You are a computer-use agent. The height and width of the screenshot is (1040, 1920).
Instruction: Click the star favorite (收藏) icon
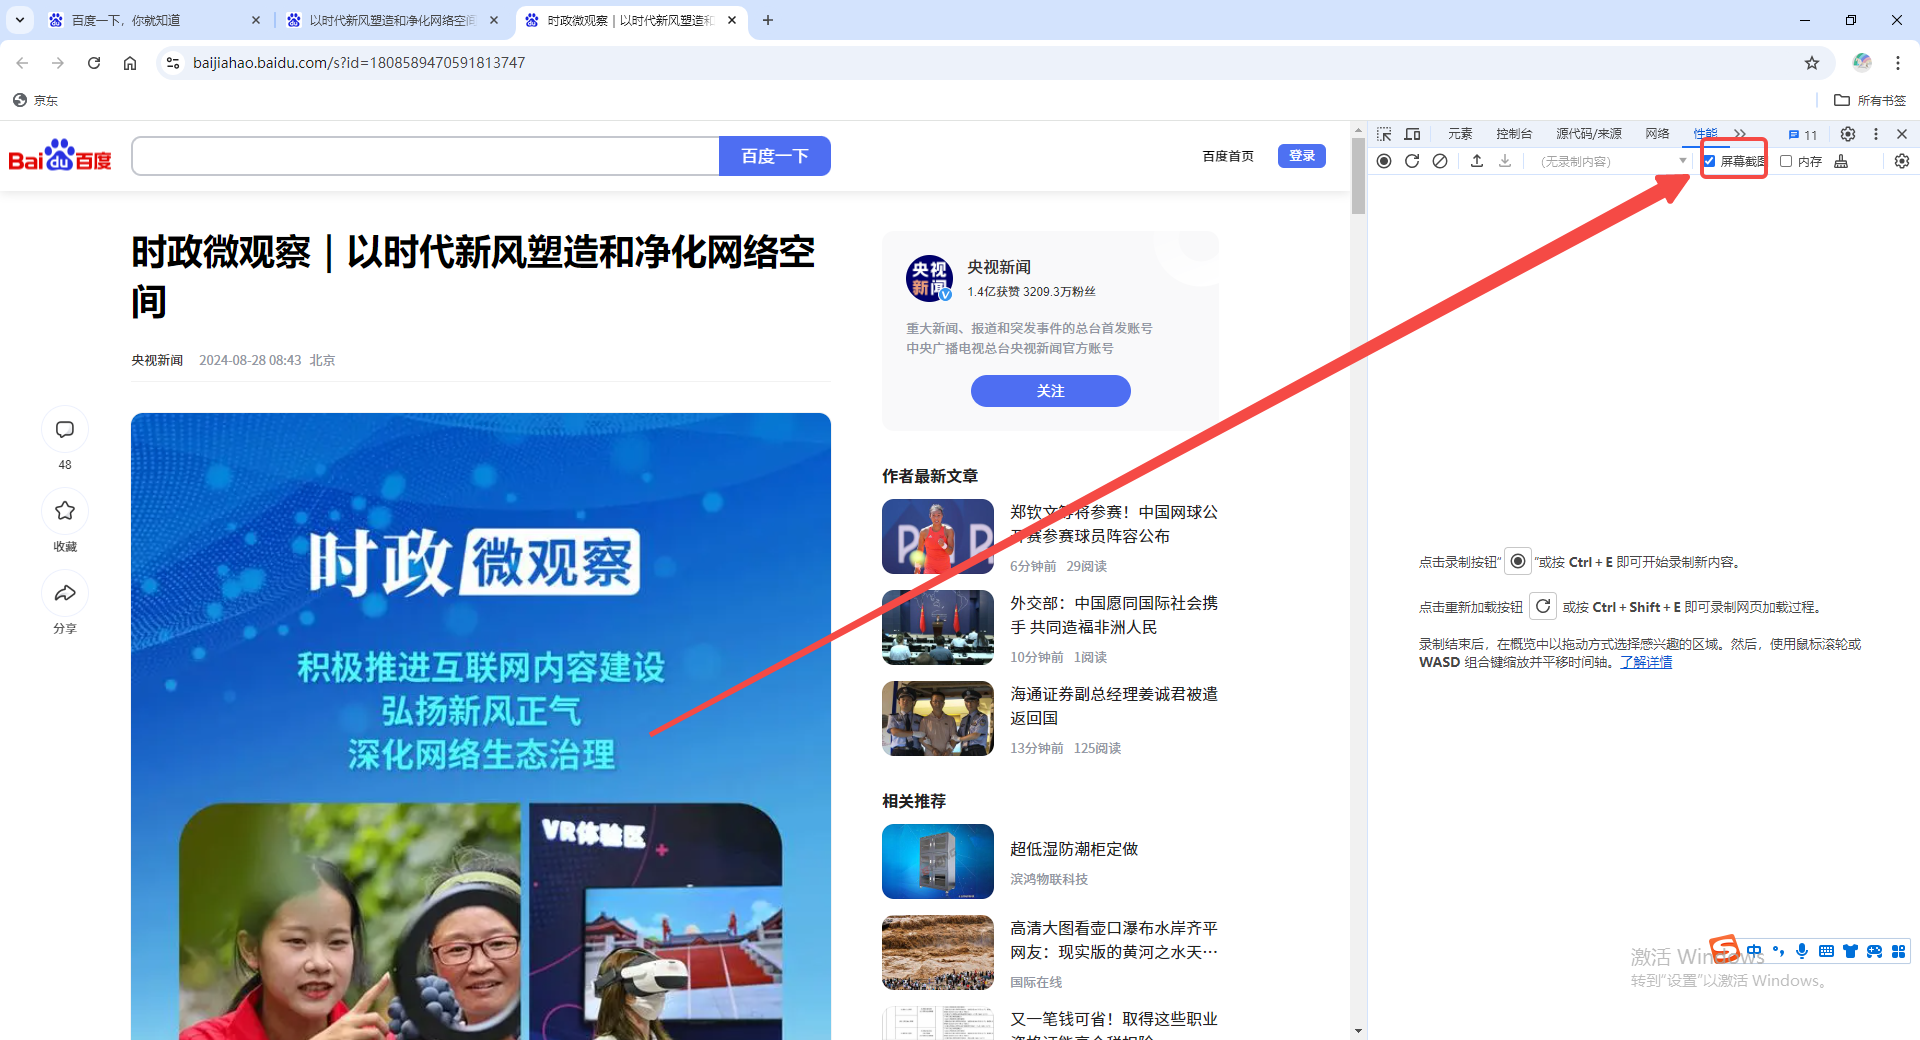coord(65,511)
